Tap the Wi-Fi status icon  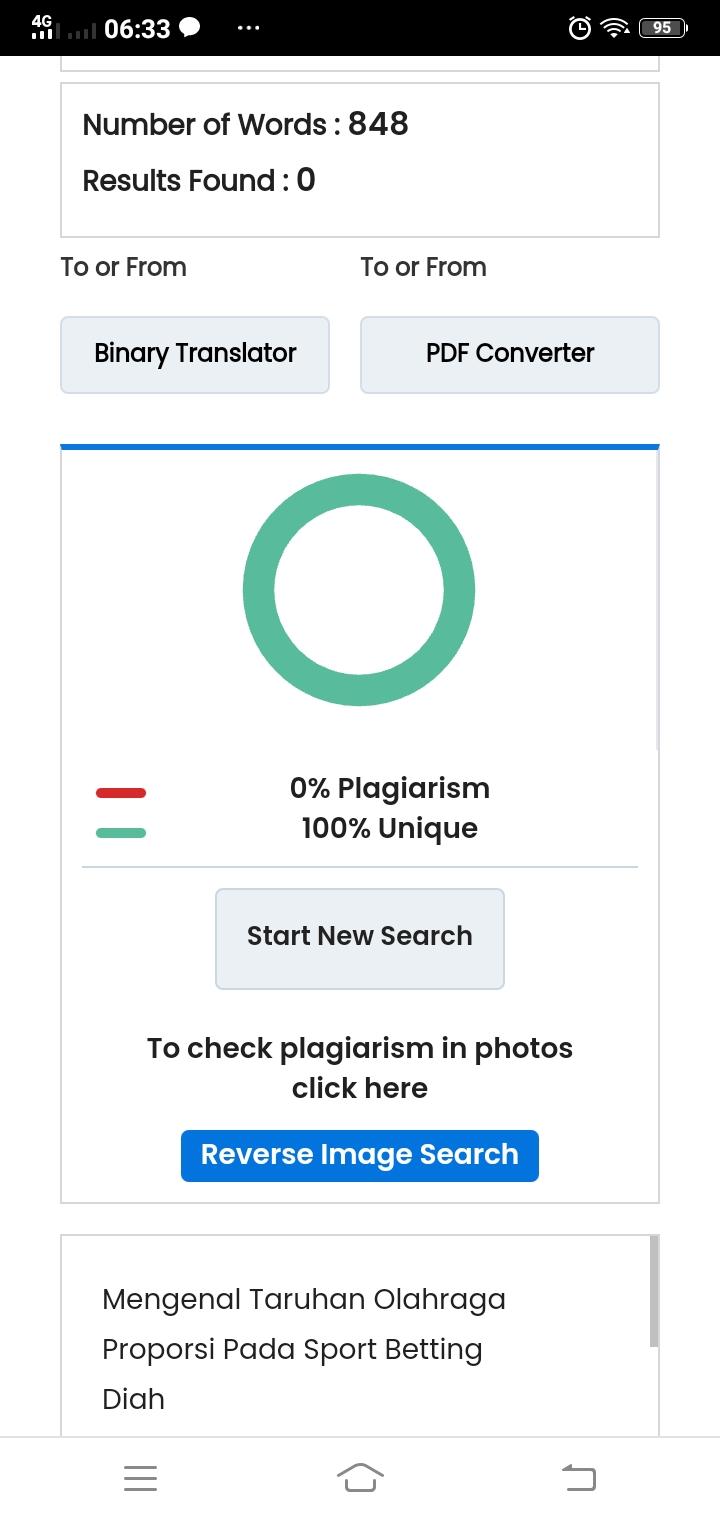click(615, 28)
